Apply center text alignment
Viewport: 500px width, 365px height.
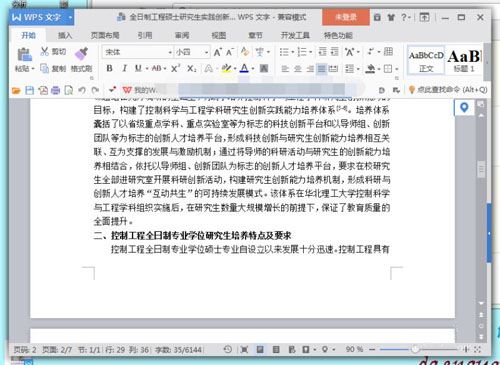298,69
